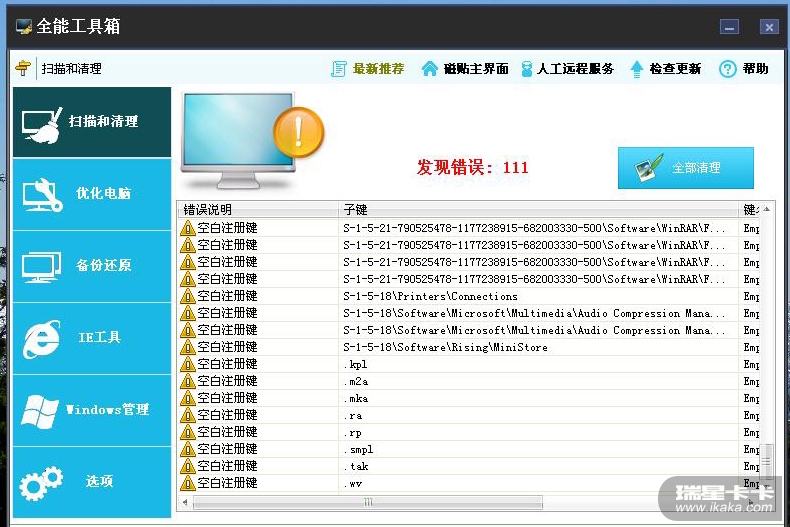Click the vertical scrollbar thumb of error list
The width and height of the screenshot is (790, 527).
point(766,461)
